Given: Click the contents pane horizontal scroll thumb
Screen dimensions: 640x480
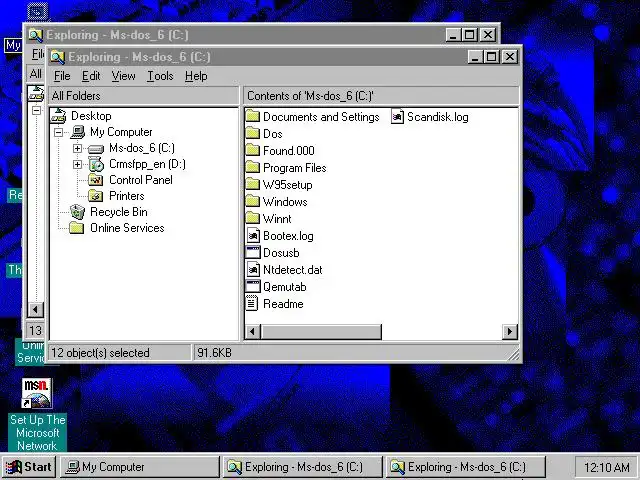Looking at the screenshot, I should coord(321,331).
